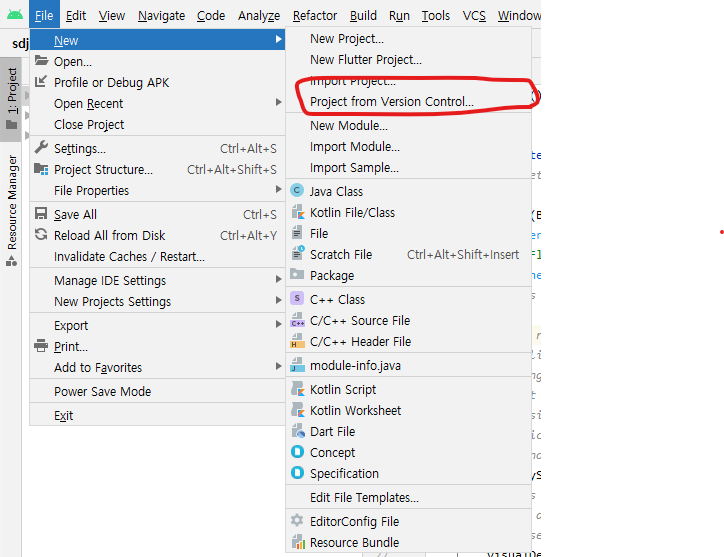The image size is (724, 557).
Task: Open the View menu
Action: [x=112, y=16]
